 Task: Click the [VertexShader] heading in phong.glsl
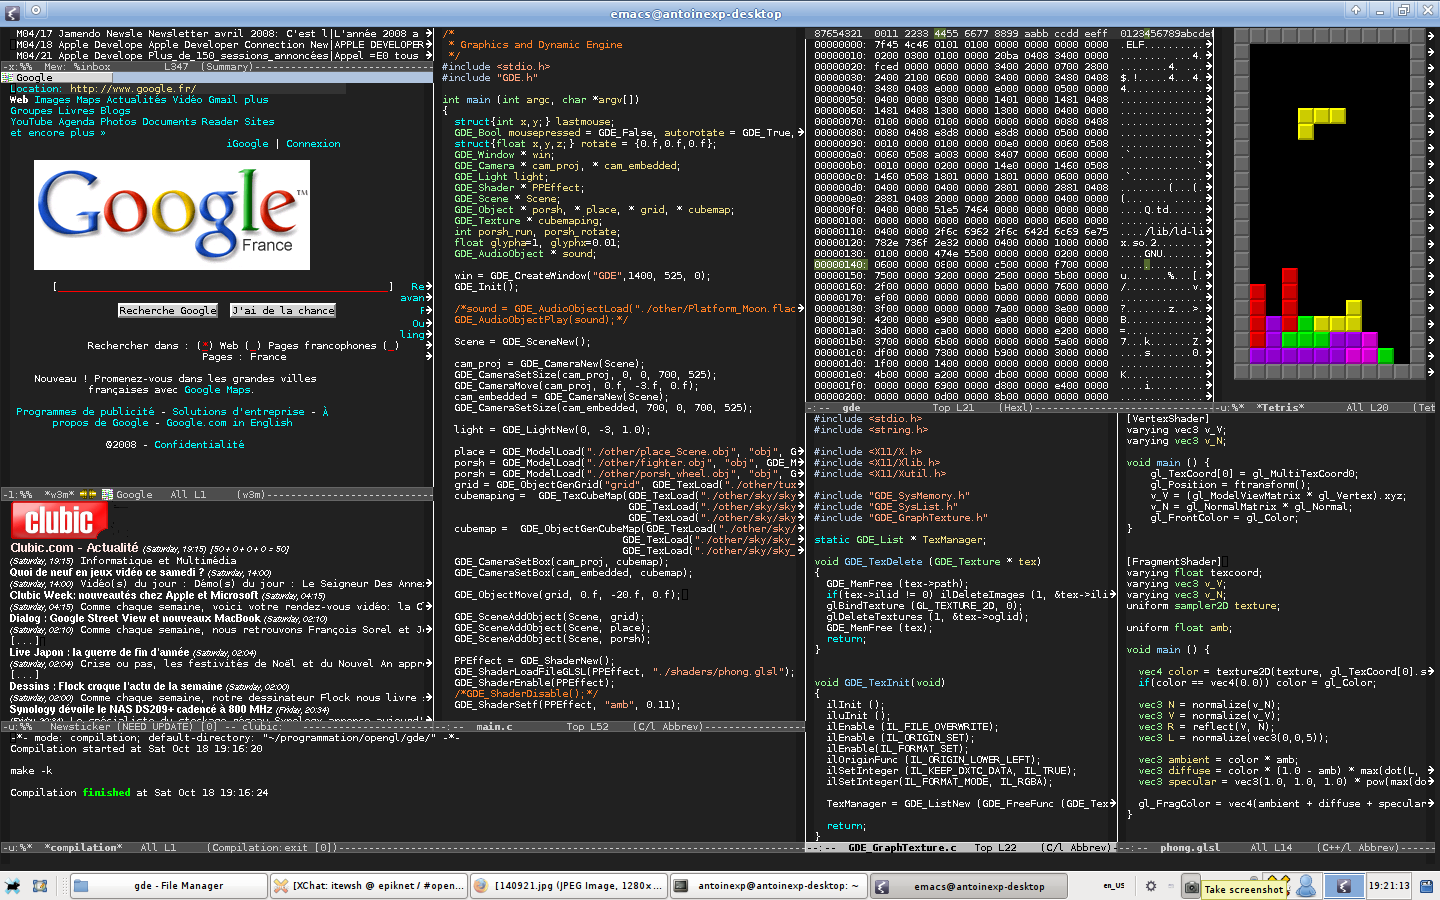click(1168, 419)
